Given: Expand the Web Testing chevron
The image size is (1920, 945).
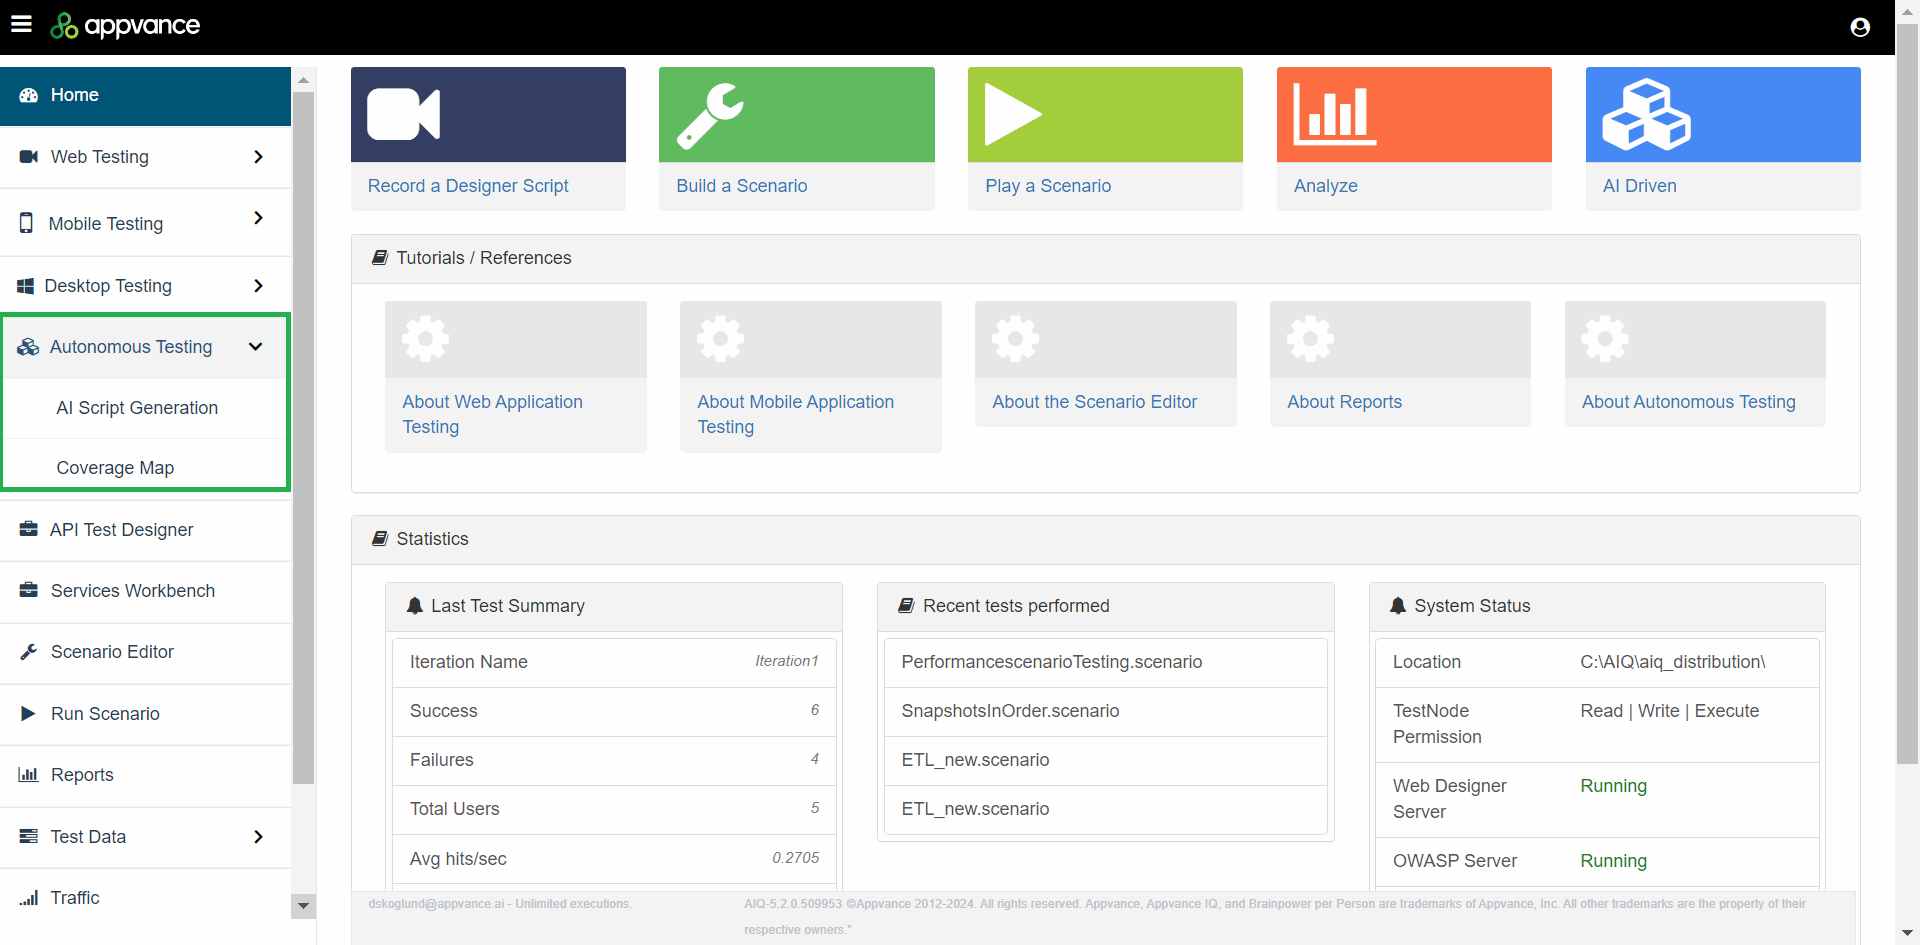Looking at the screenshot, I should (x=258, y=157).
